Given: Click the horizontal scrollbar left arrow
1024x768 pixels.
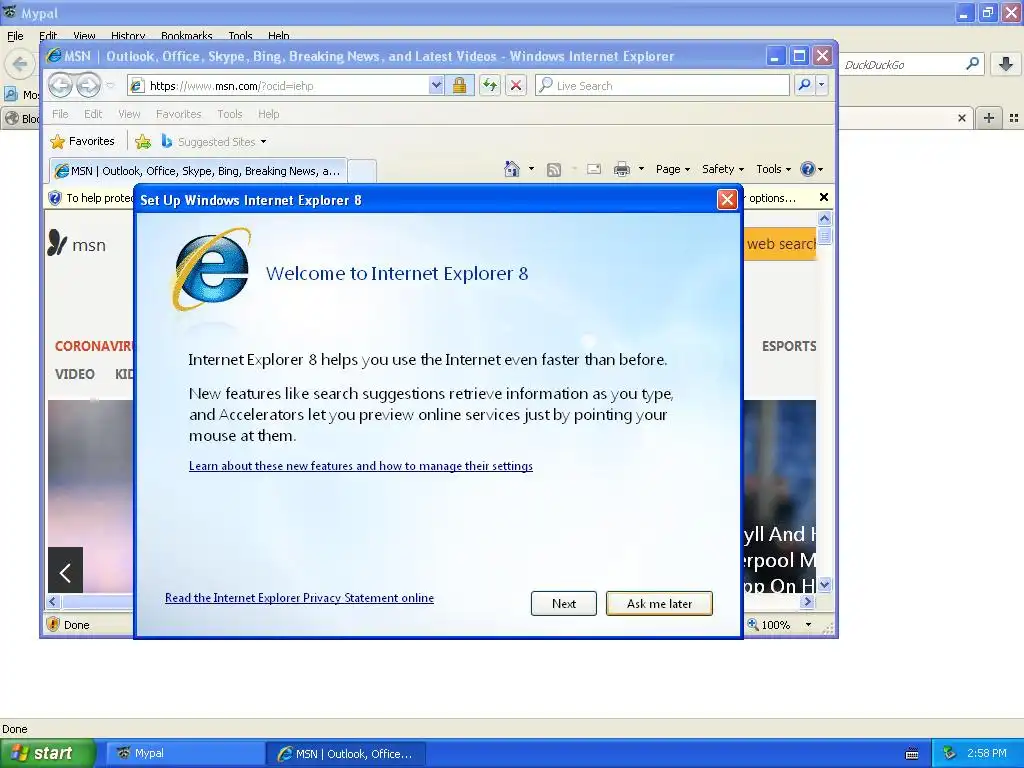Looking at the screenshot, I should 54,601.
